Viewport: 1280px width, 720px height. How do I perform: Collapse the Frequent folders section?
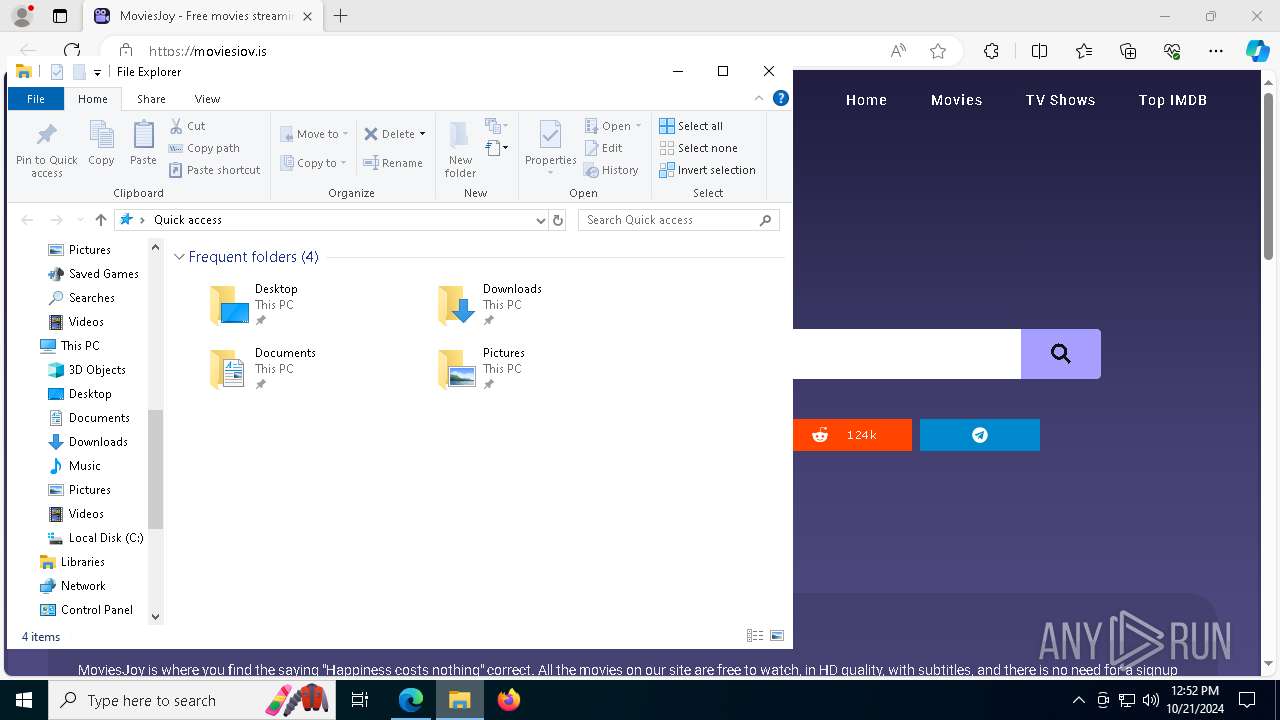click(179, 257)
